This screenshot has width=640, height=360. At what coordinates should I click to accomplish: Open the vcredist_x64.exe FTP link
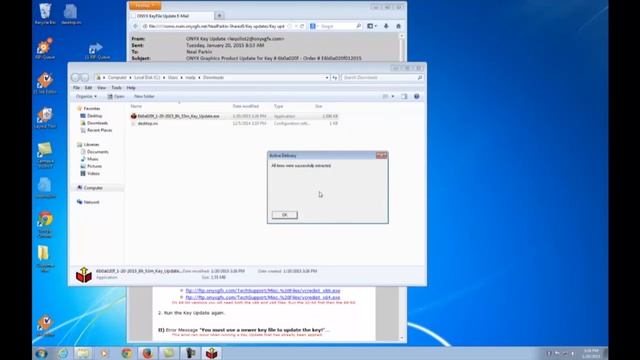[x=263, y=298]
